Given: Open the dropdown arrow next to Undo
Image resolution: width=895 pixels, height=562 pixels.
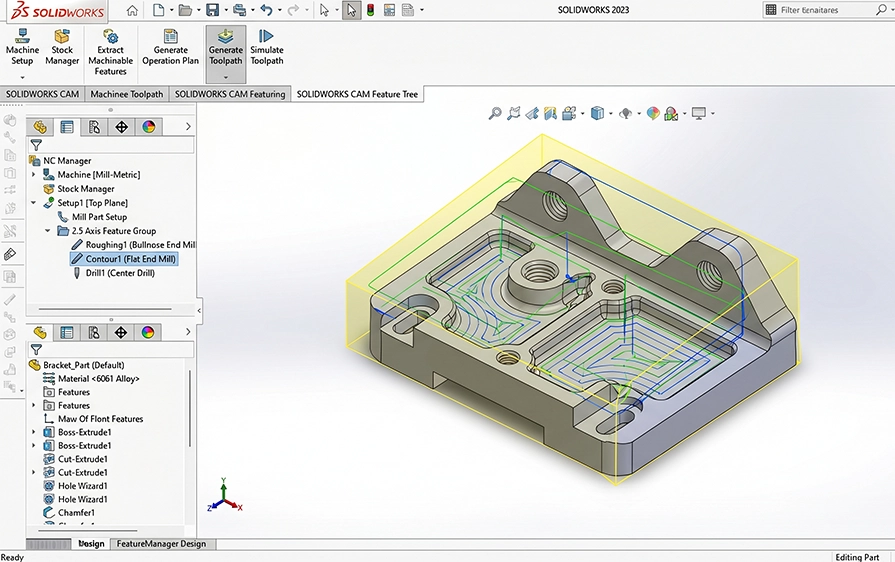Looking at the screenshot, I should pos(280,10).
